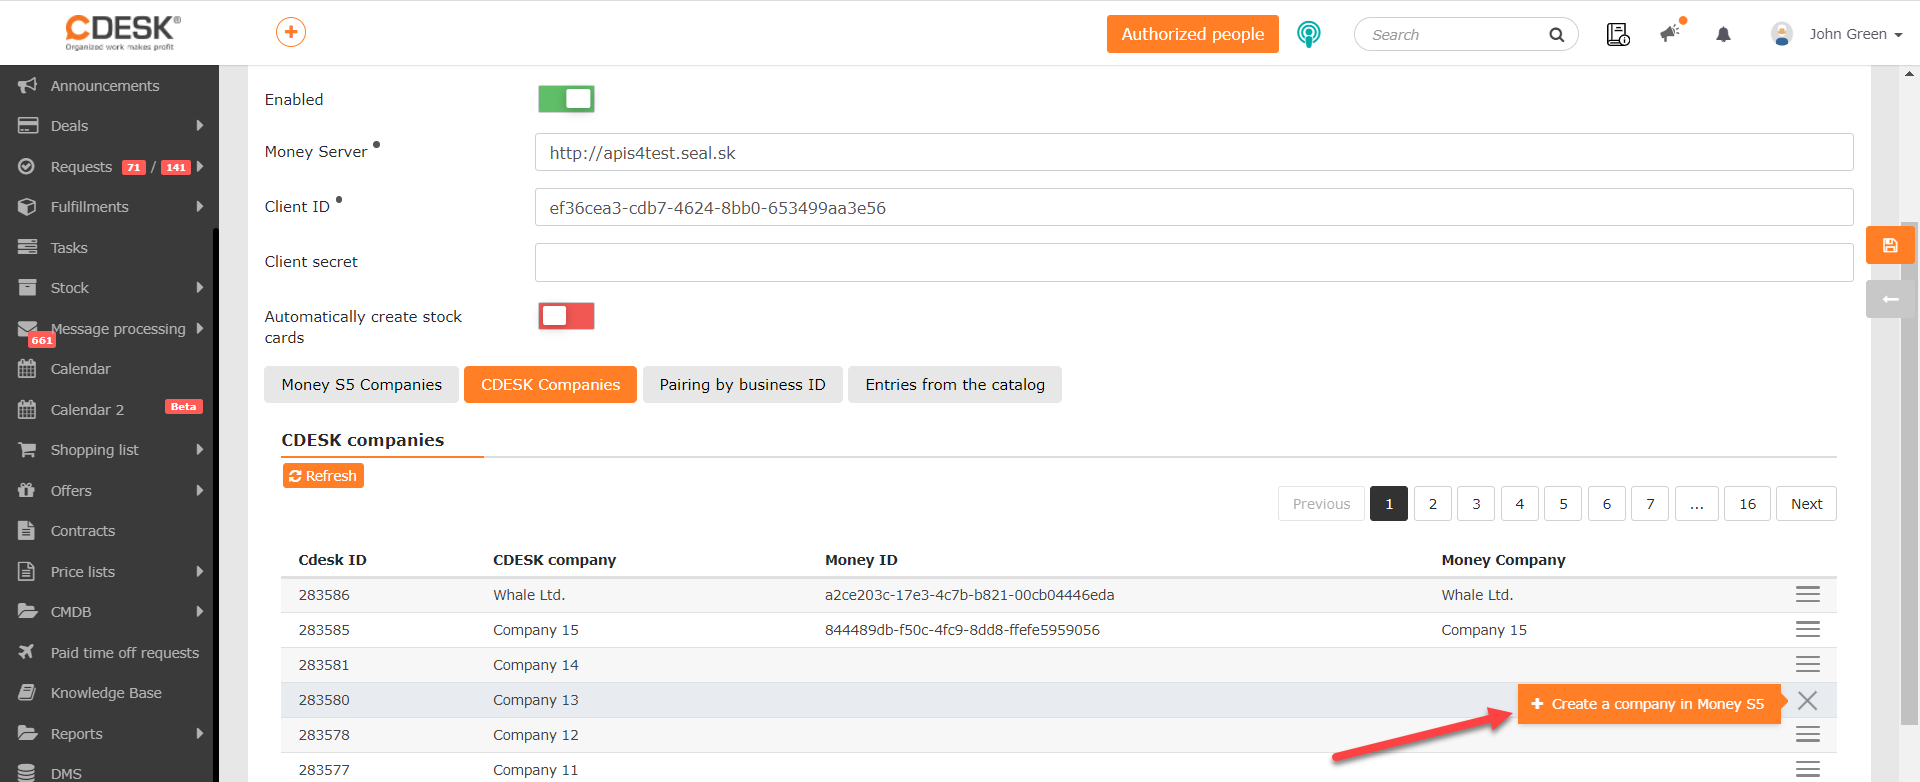Expand the Shopping list submenu

(200, 450)
